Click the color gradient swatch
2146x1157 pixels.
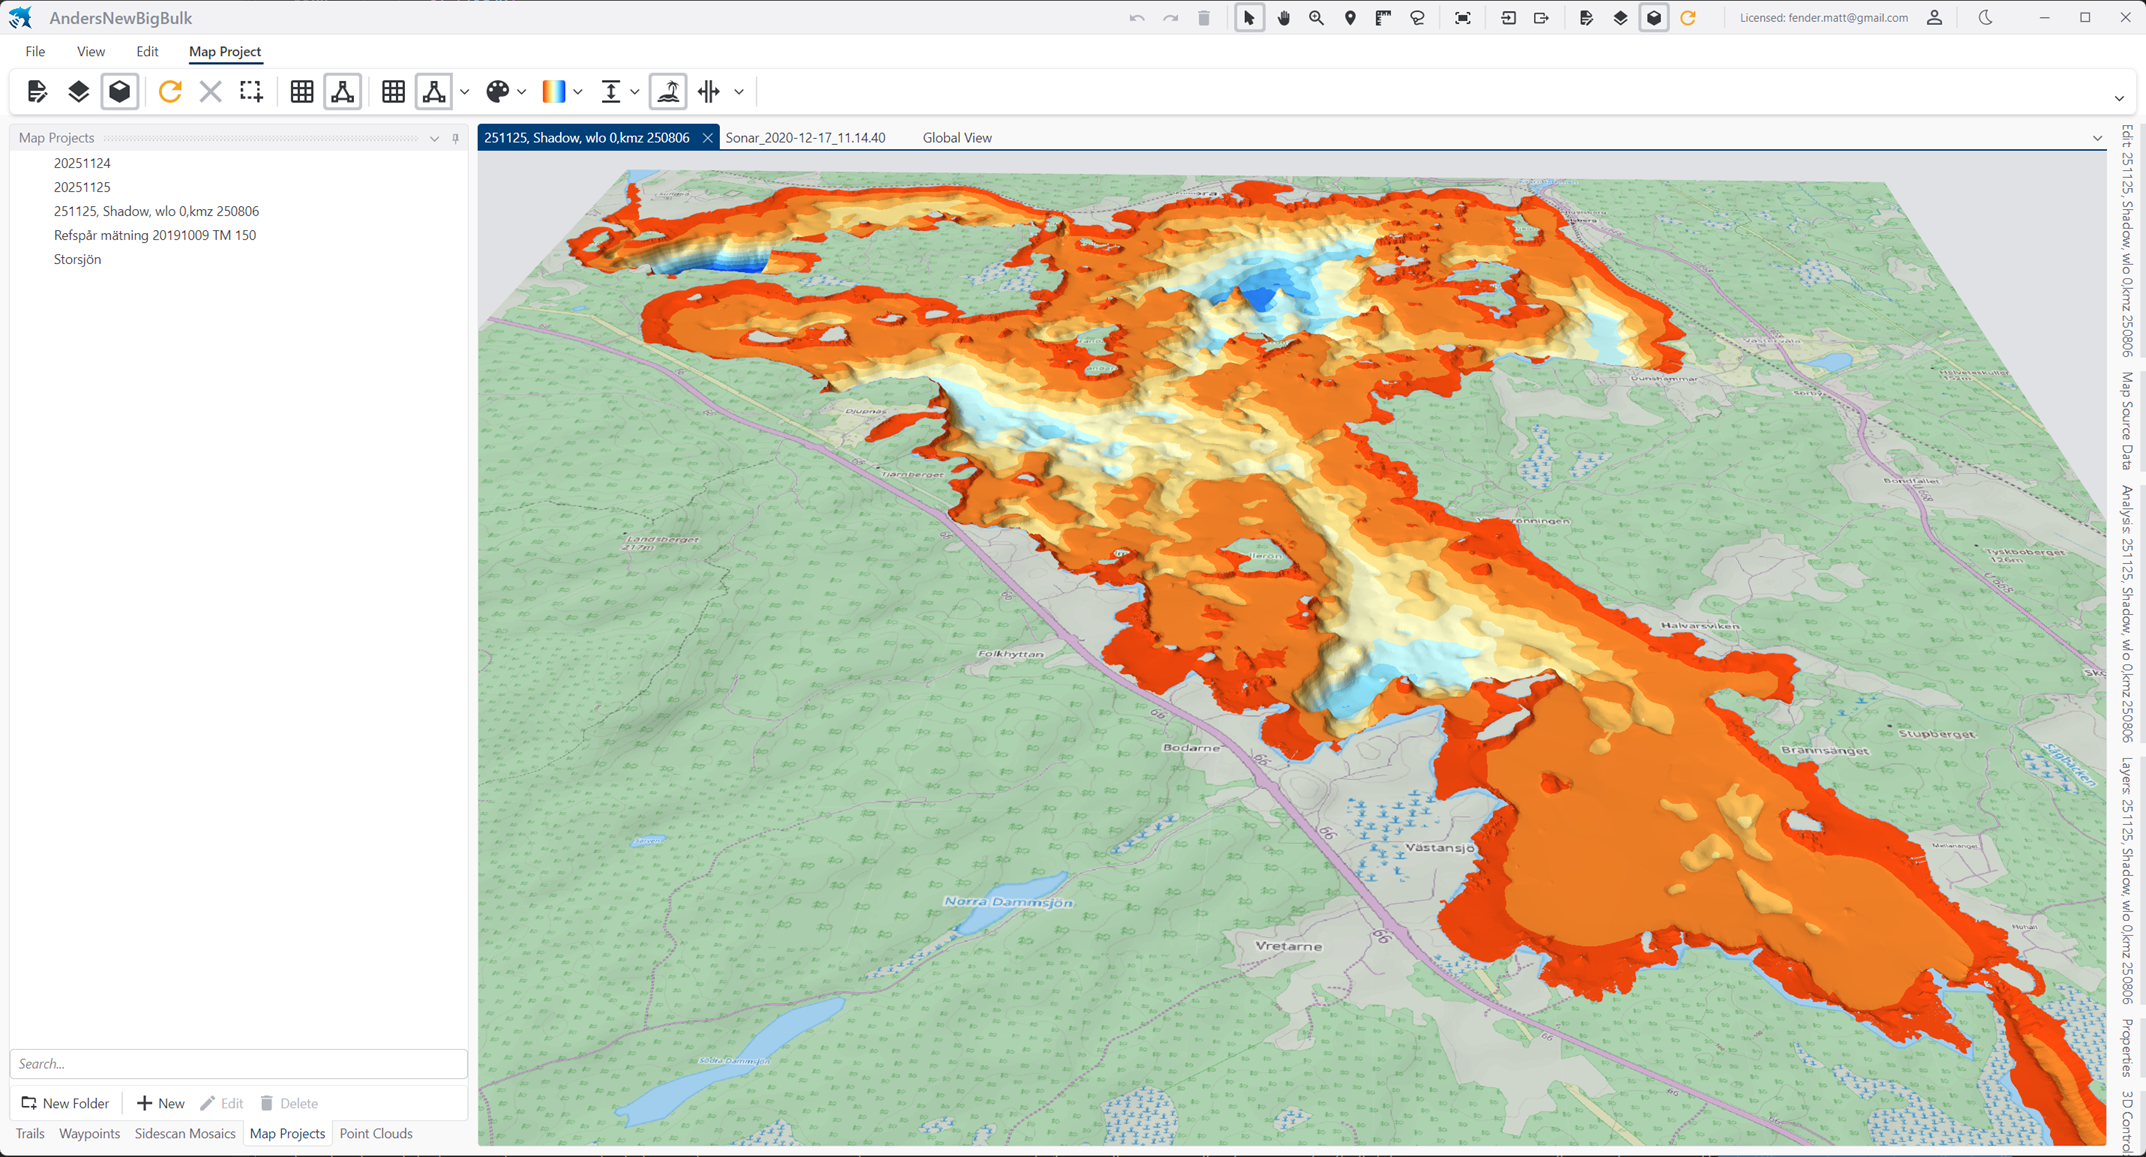pyautogui.click(x=553, y=92)
